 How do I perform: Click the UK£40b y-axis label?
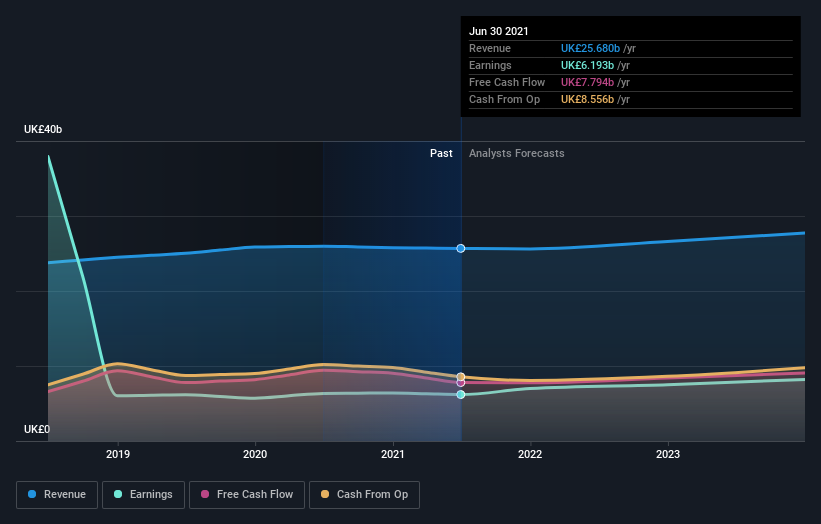(x=43, y=129)
